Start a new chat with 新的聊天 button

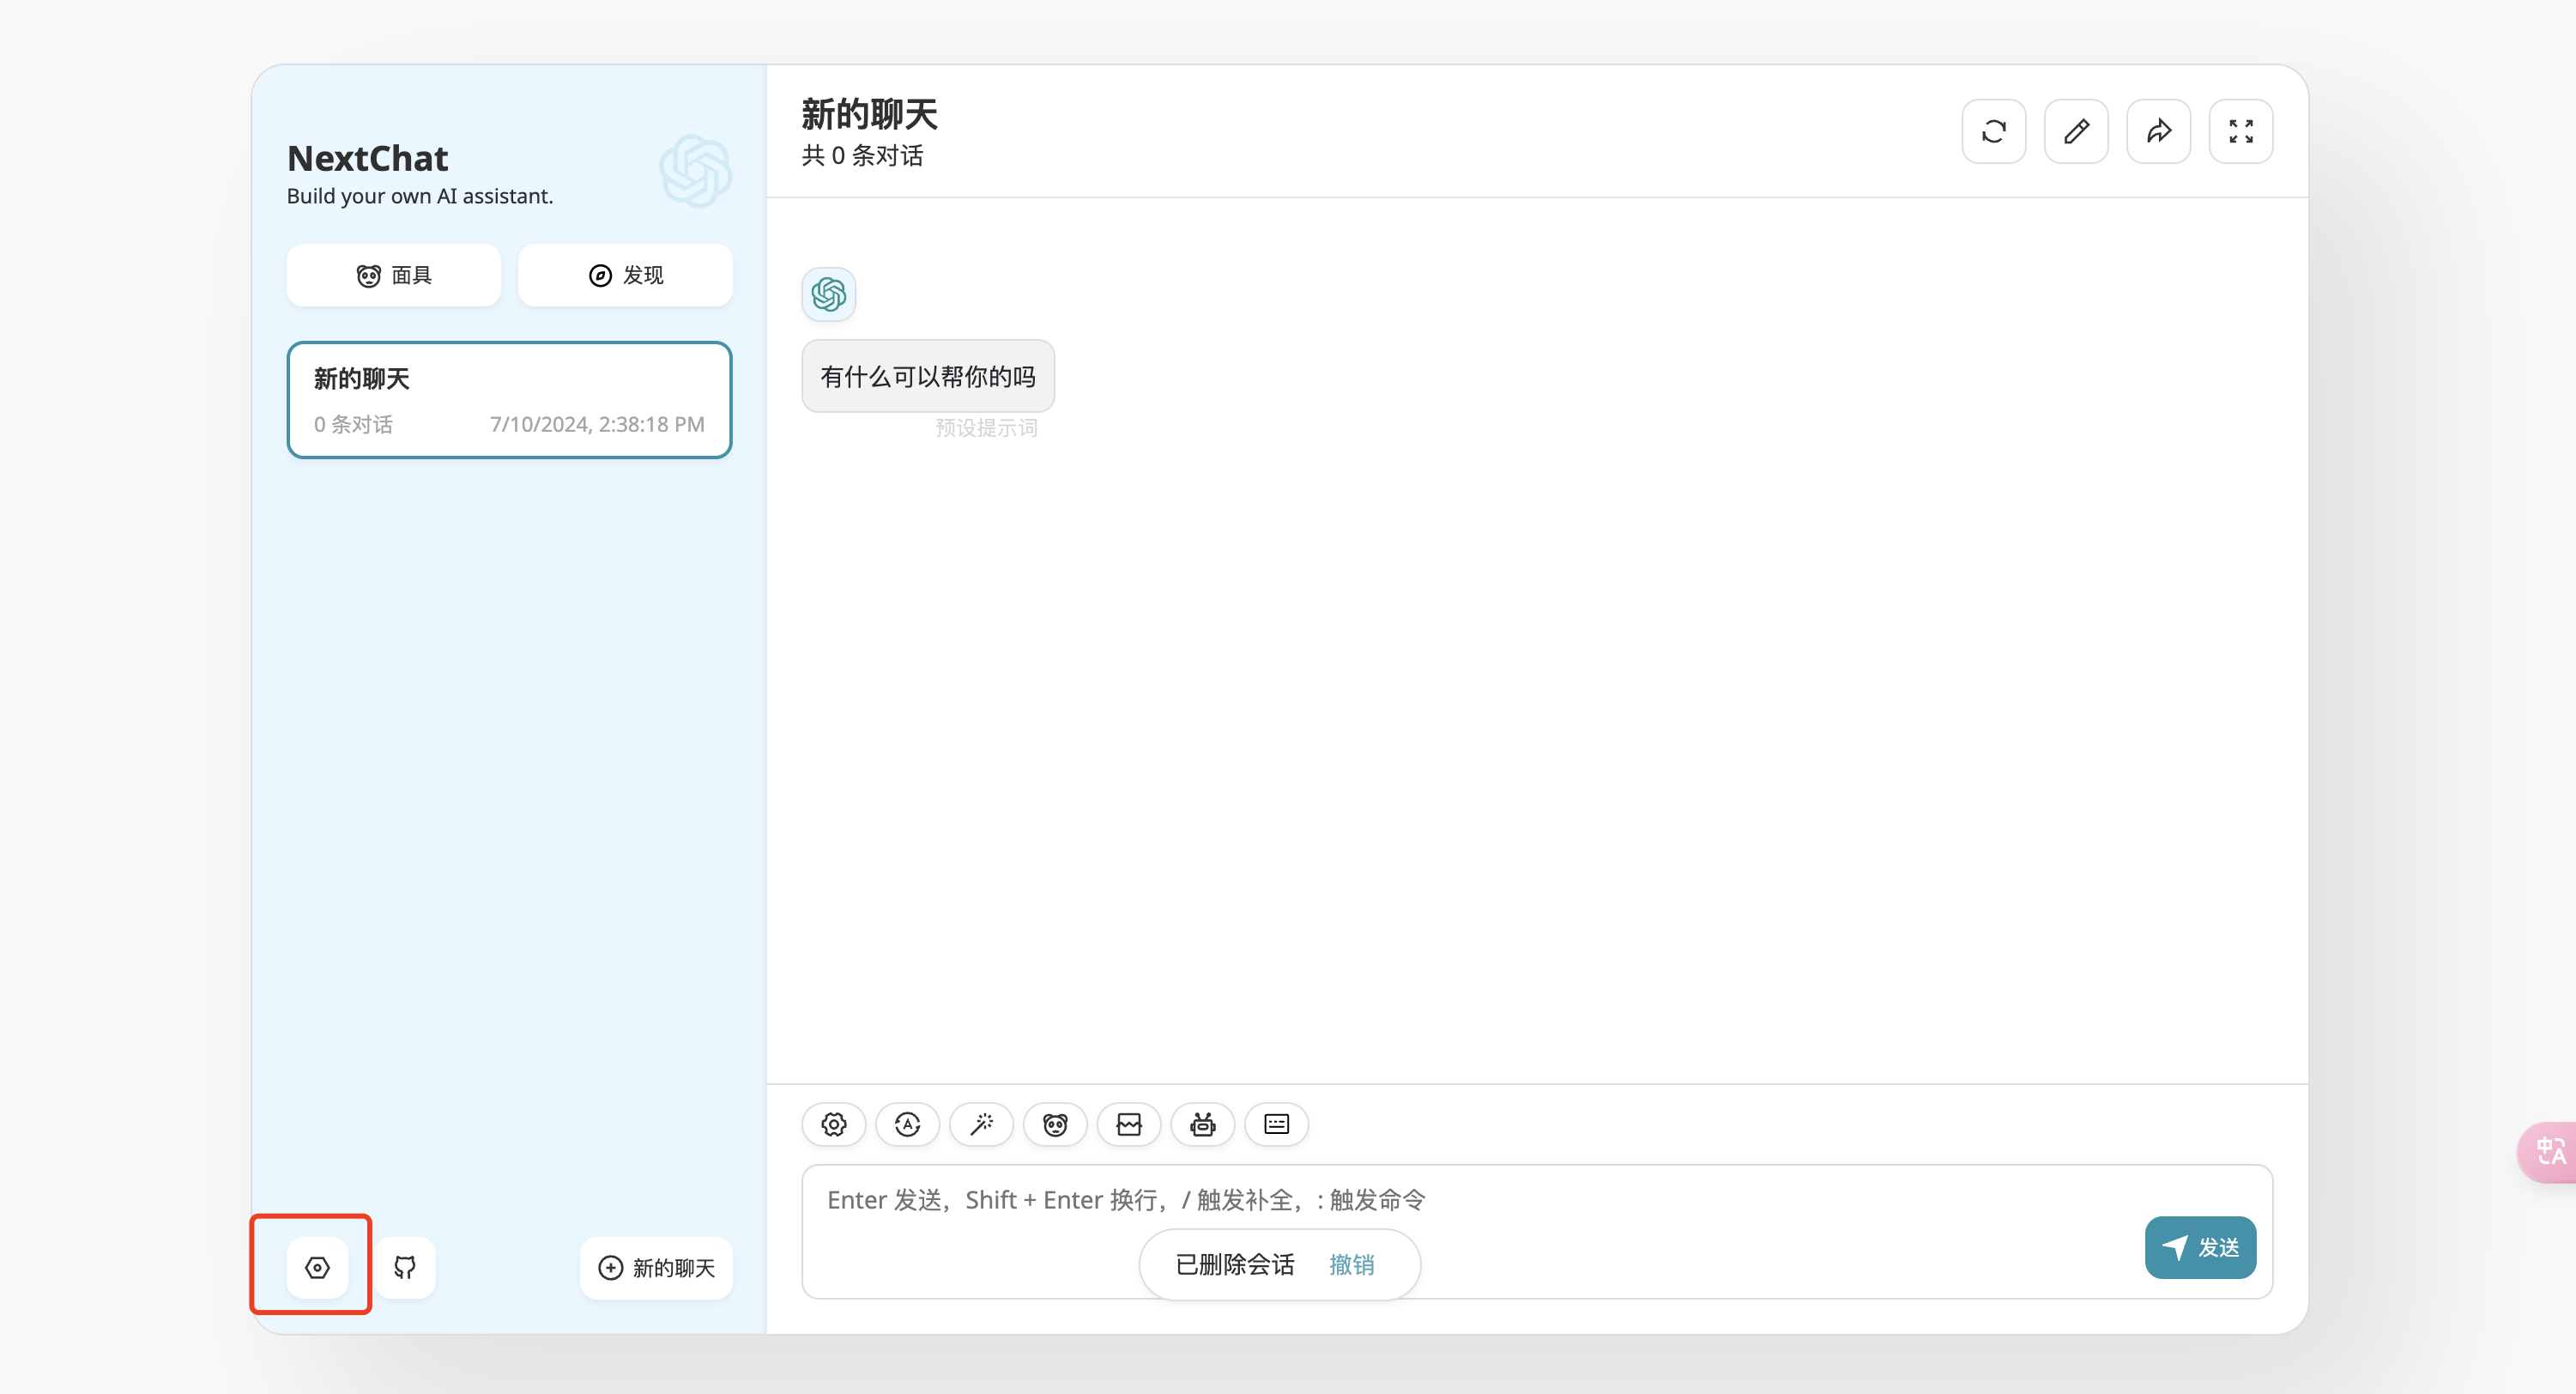[x=656, y=1267]
